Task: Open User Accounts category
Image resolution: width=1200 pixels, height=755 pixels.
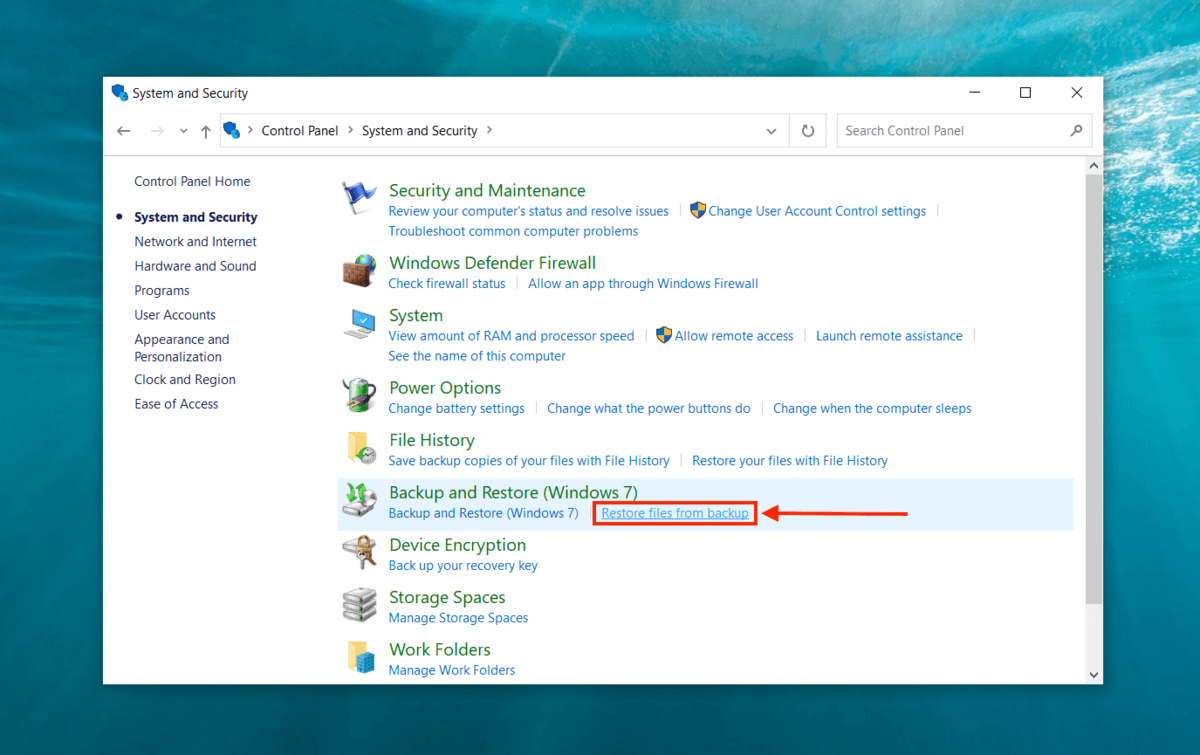Action: tap(175, 315)
